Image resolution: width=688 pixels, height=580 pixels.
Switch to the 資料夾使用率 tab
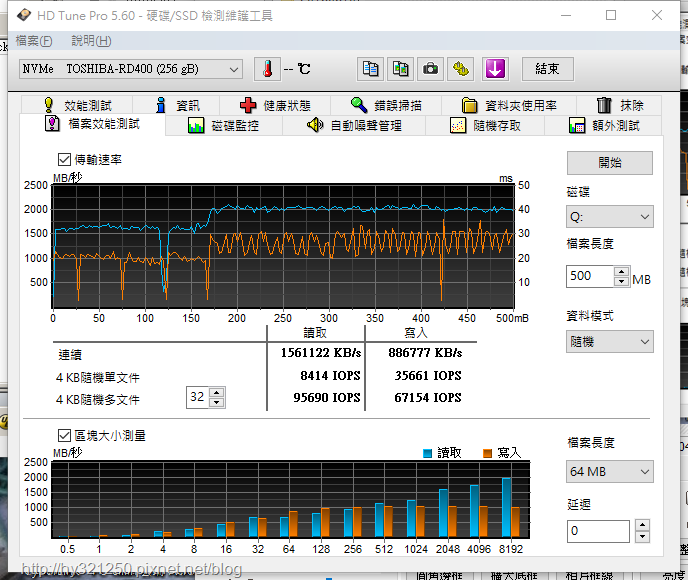coord(509,105)
